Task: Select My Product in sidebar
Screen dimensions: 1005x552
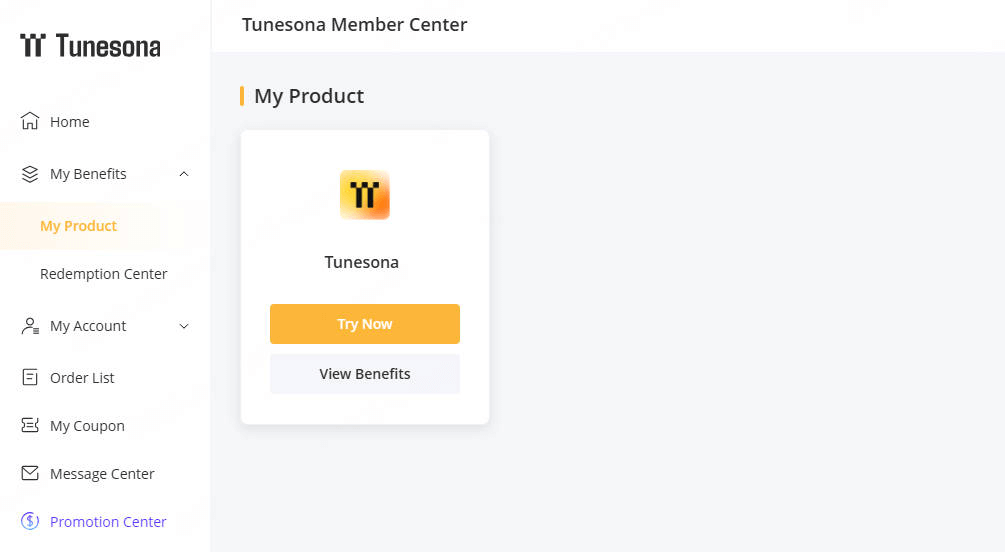Action: click(78, 226)
